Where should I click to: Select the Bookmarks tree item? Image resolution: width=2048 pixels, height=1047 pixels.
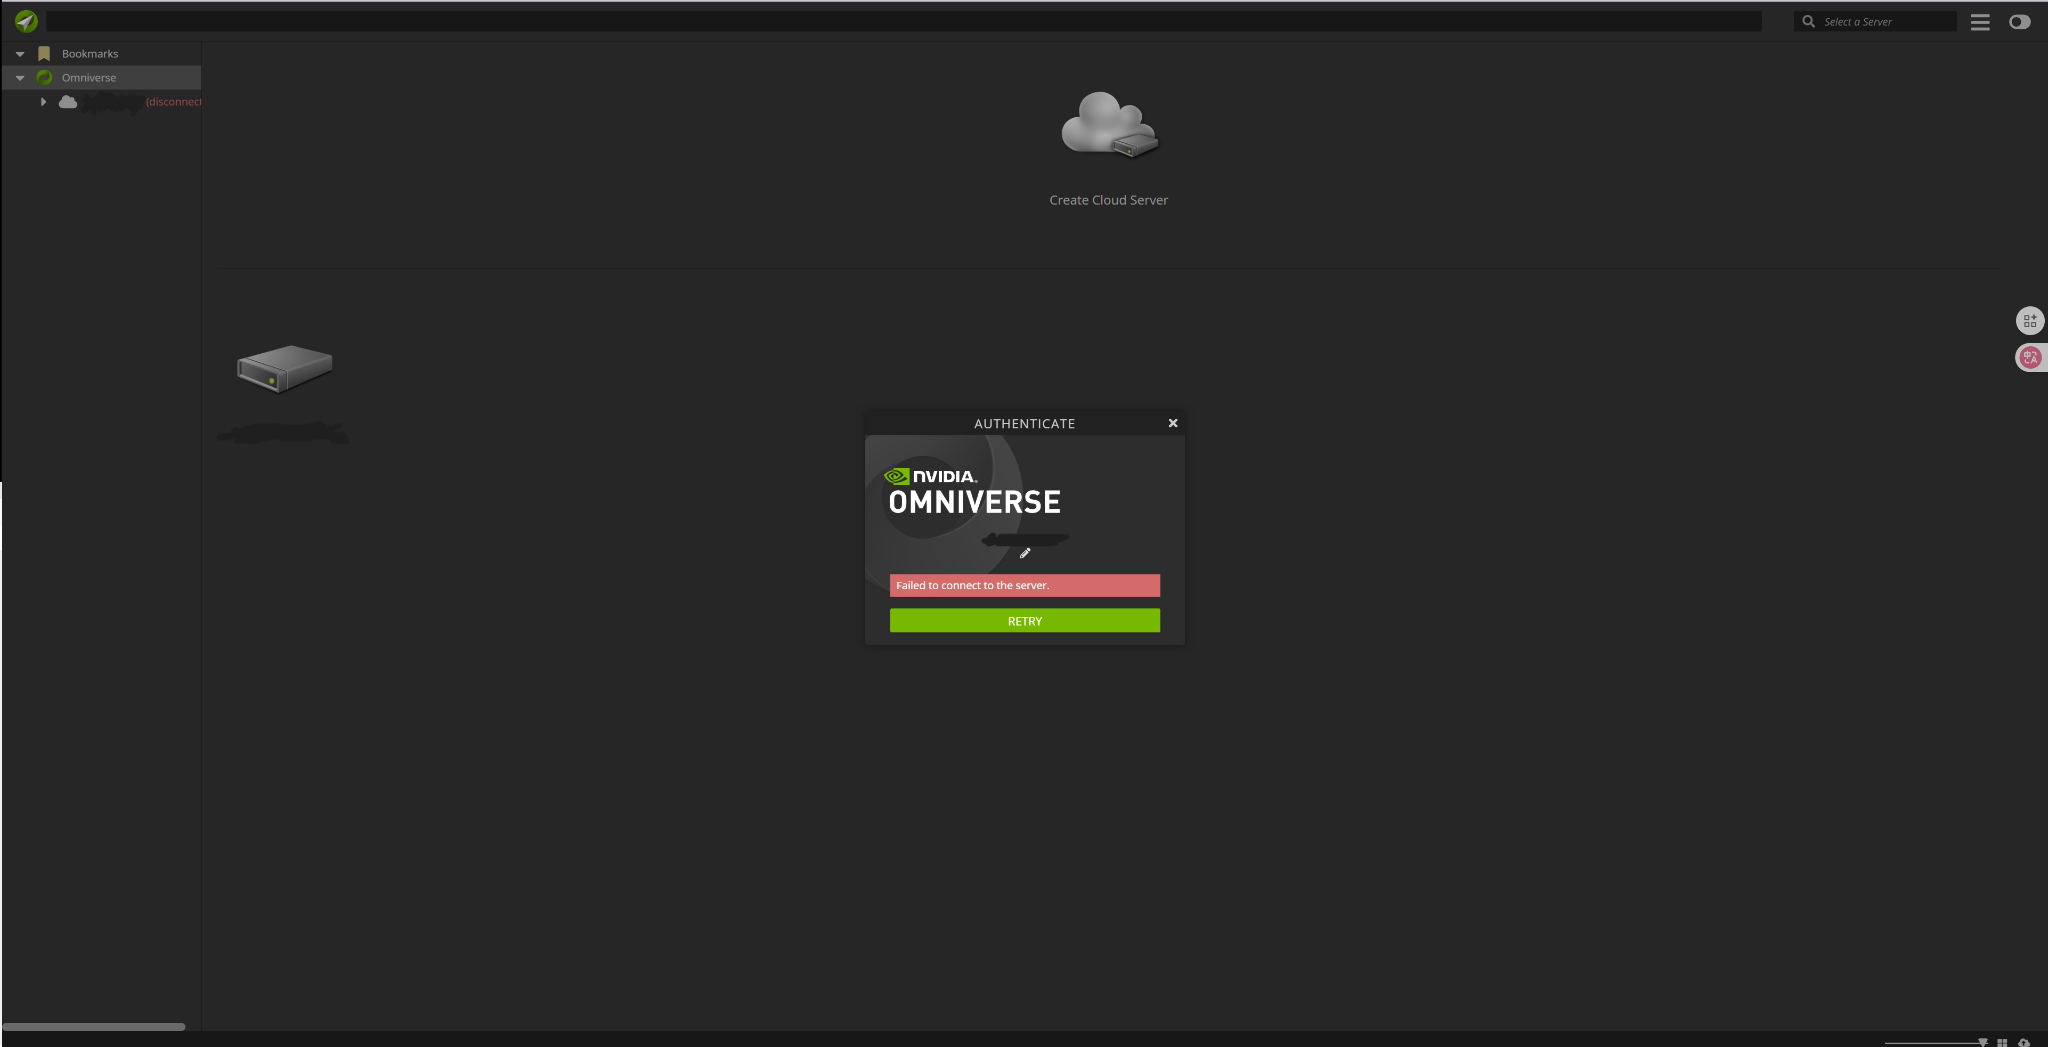90,54
